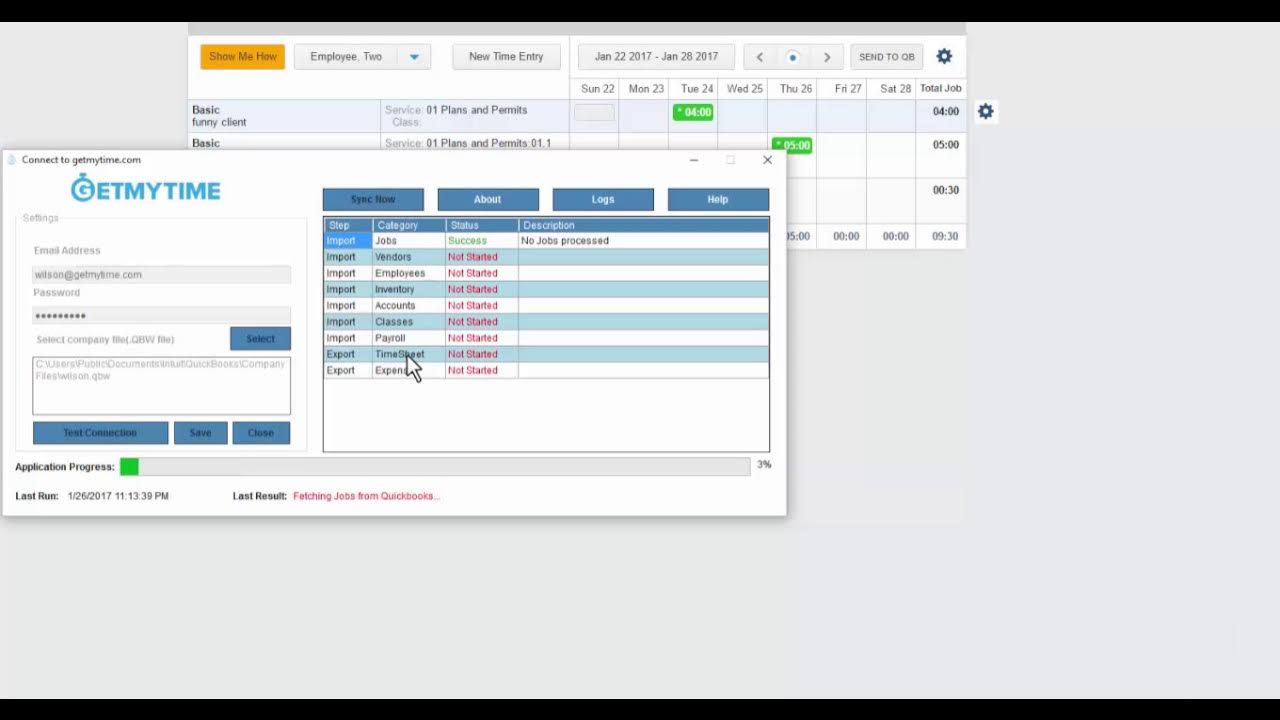Image resolution: width=1280 pixels, height=720 pixels.
Task: Sort by the Description column header
Action: point(643,225)
